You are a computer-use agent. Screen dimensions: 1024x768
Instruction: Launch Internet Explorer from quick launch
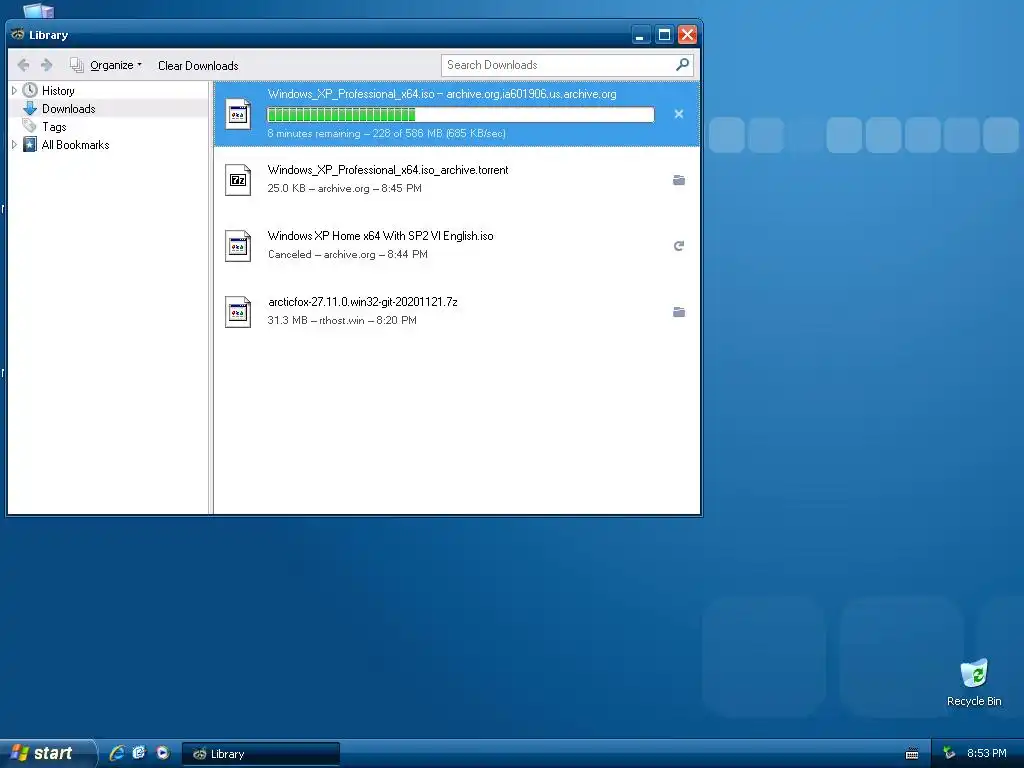[117, 753]
